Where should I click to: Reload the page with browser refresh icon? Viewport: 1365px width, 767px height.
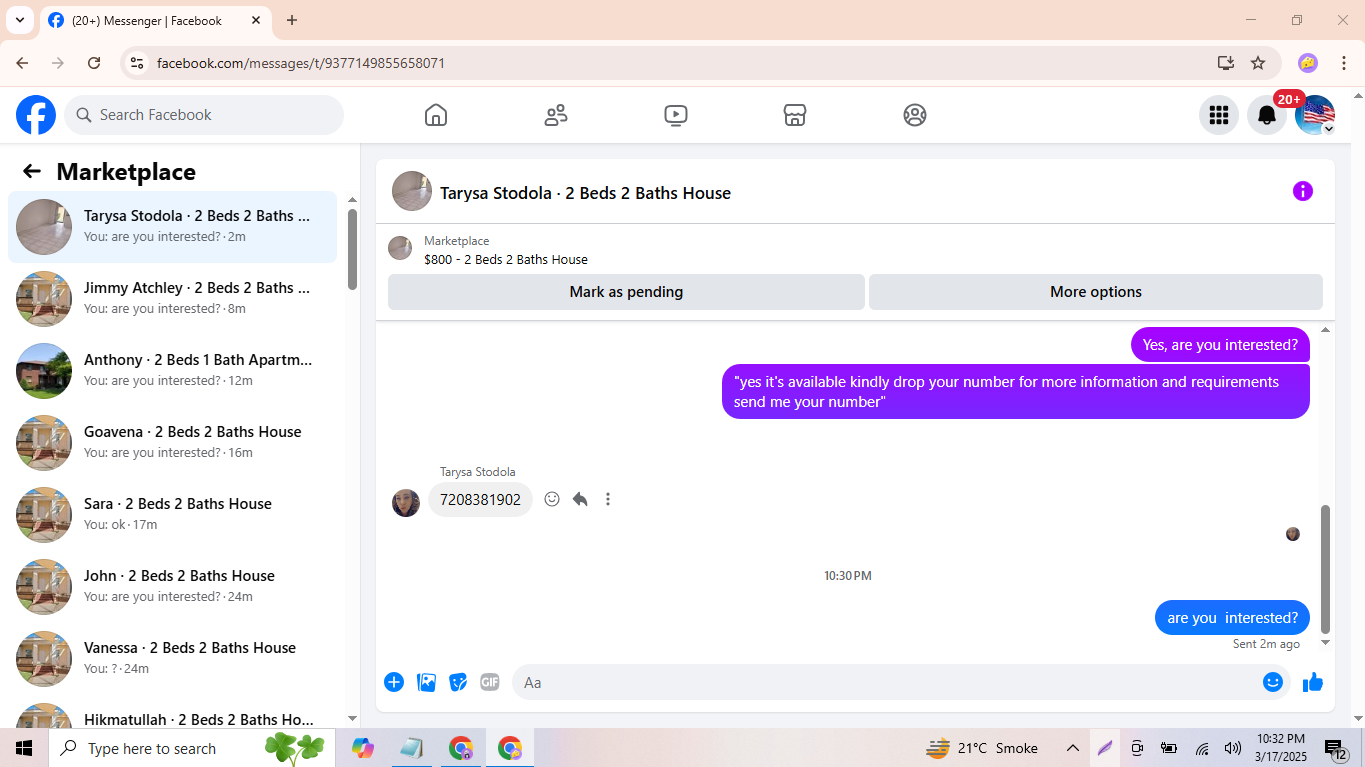coord(94,63)
